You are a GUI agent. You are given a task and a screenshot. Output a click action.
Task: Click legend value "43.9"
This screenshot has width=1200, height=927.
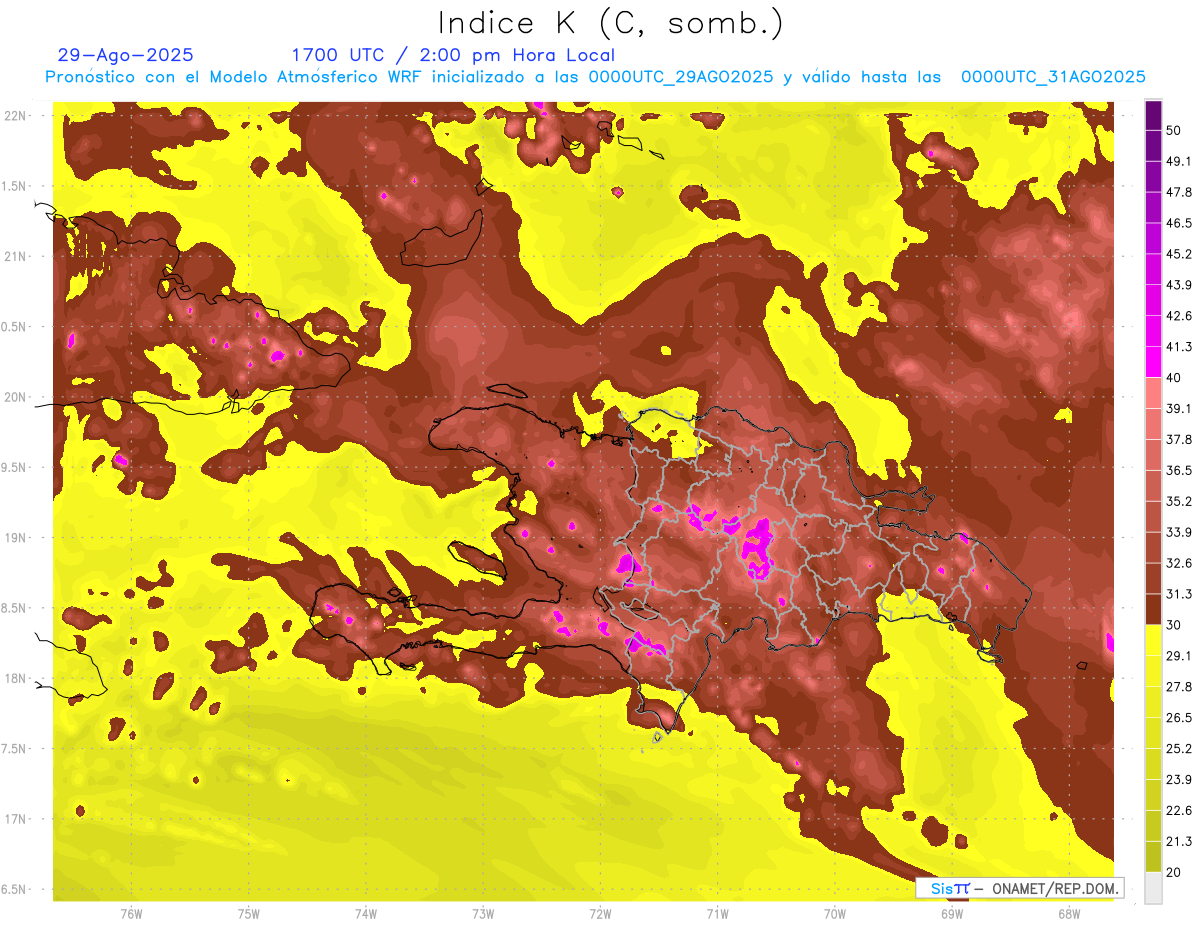pos(1179,285)
